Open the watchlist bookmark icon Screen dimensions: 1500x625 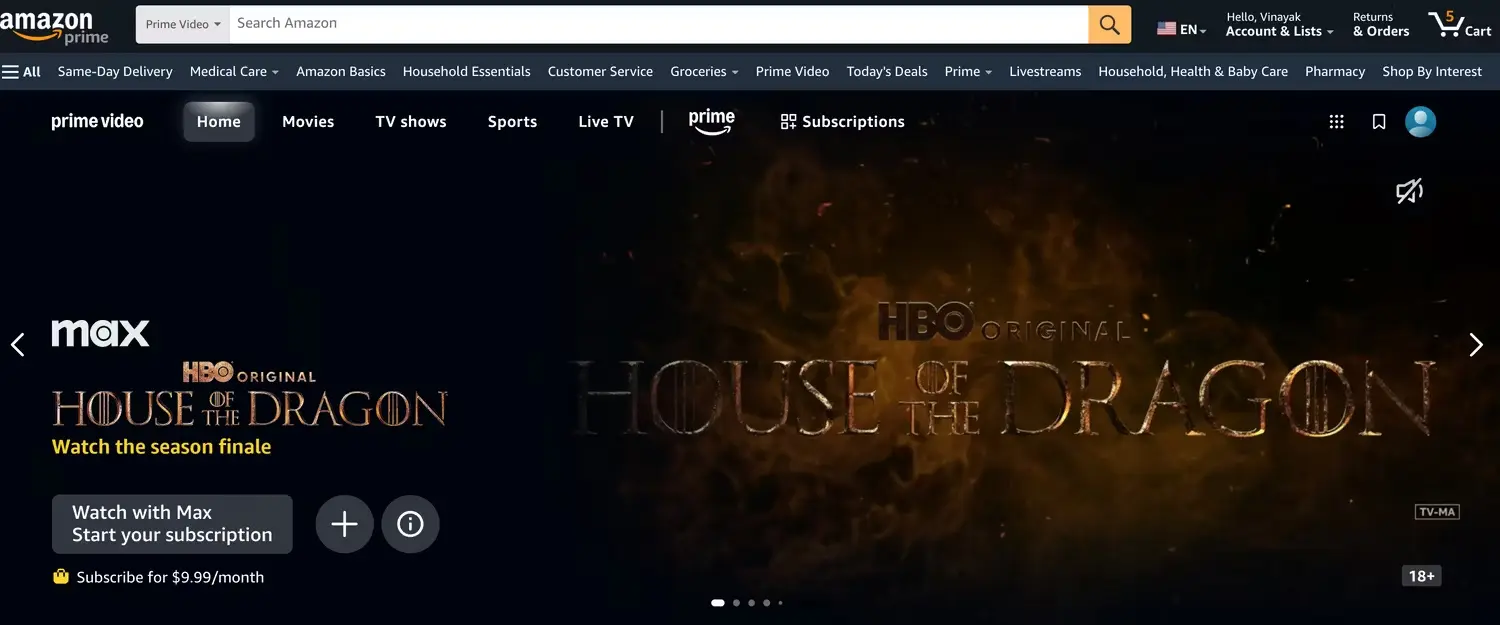1379,122
